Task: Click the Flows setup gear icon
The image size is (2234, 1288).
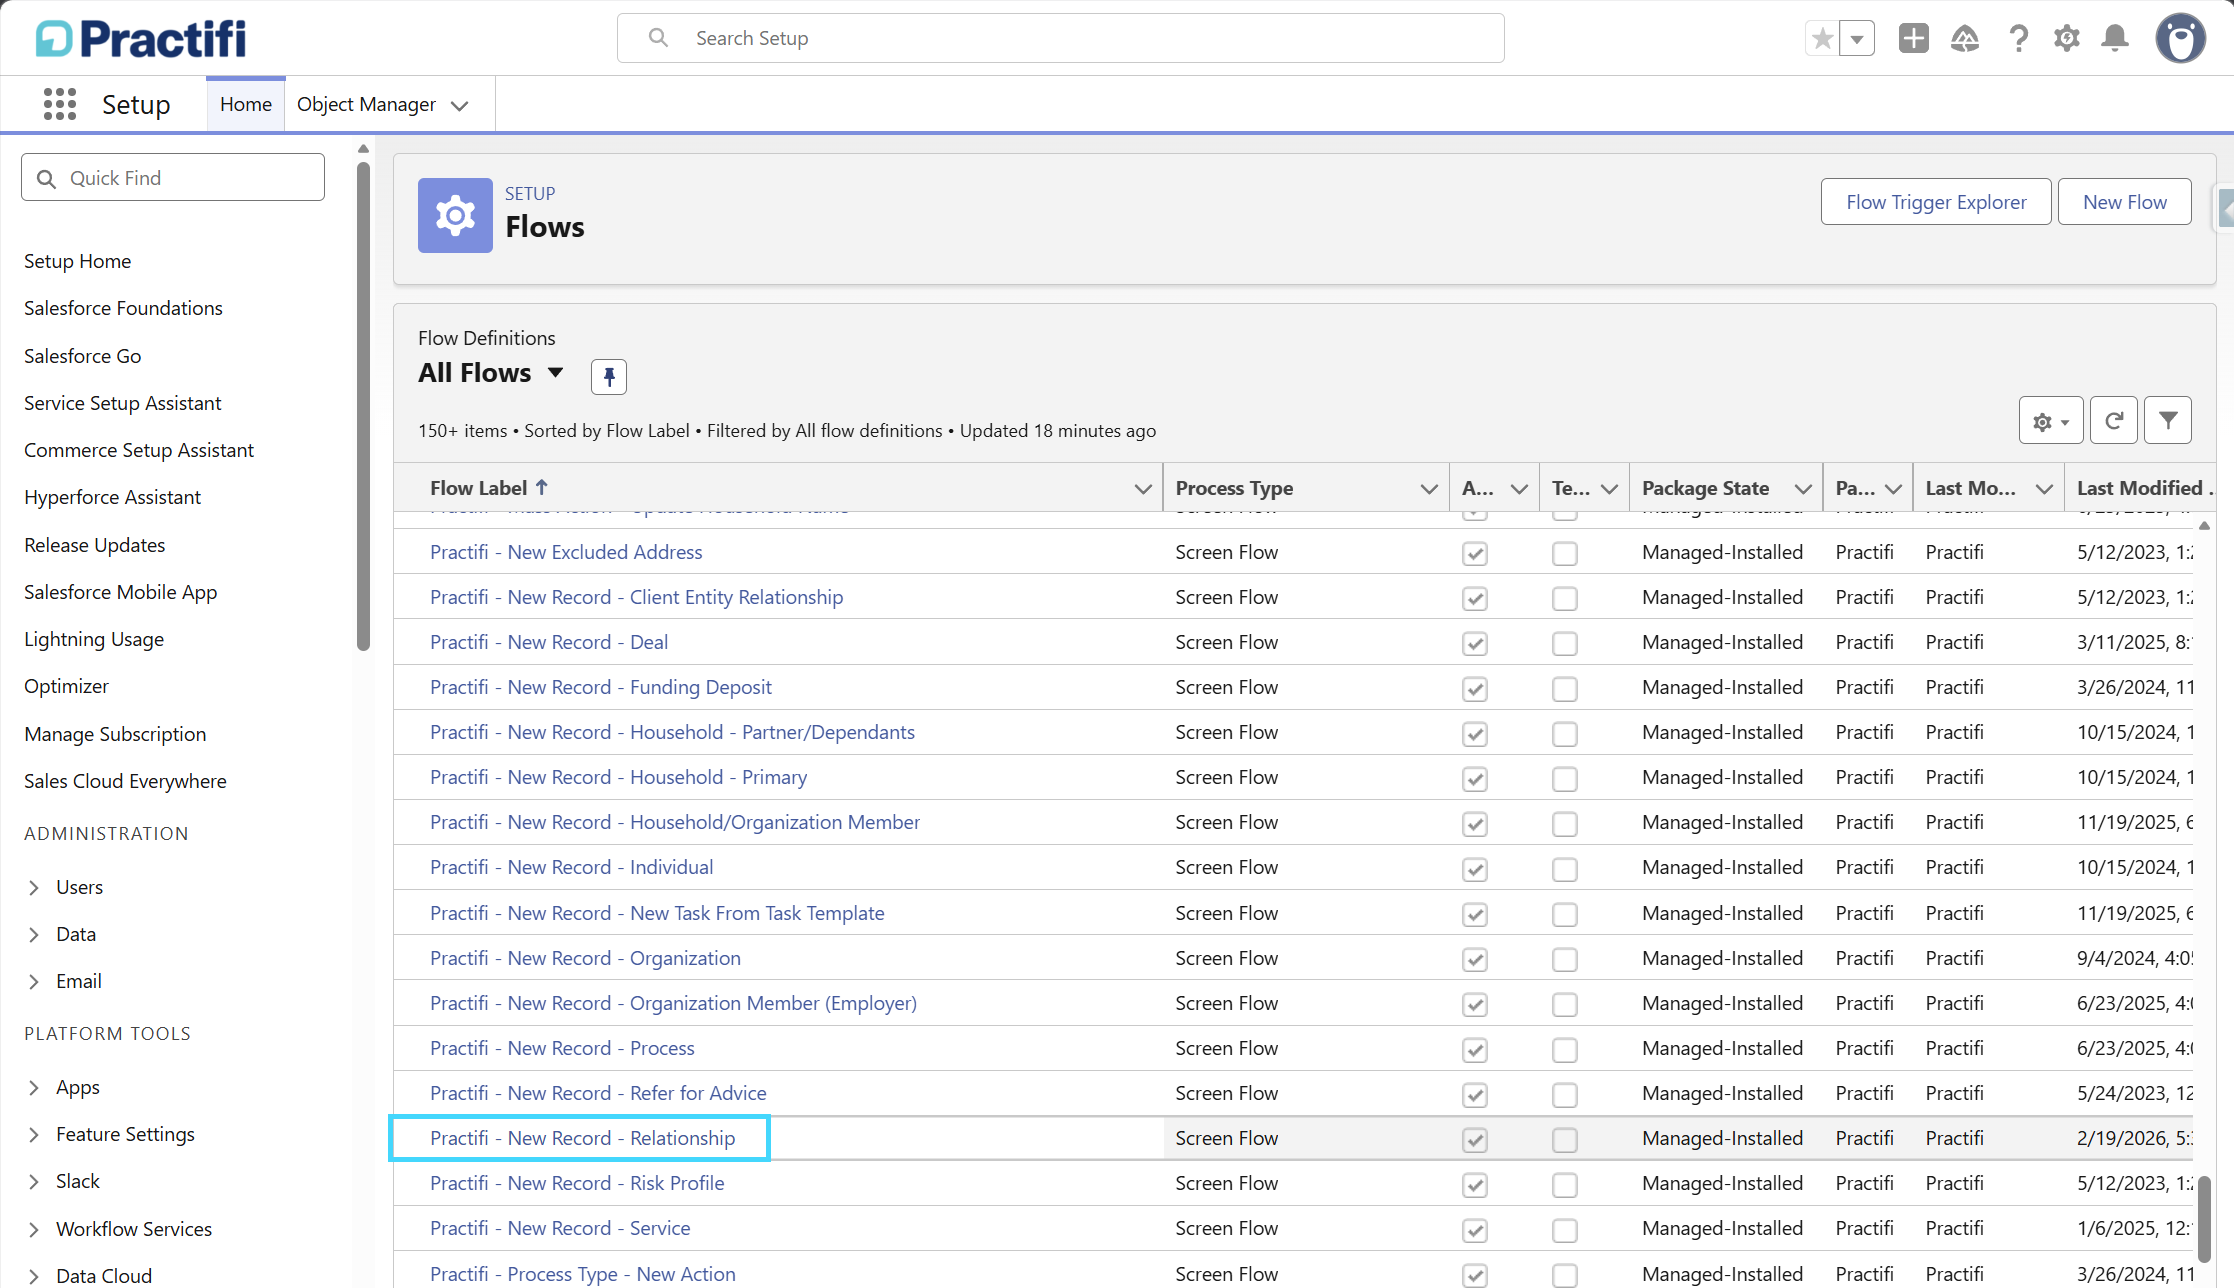Action: coord(455,215)
